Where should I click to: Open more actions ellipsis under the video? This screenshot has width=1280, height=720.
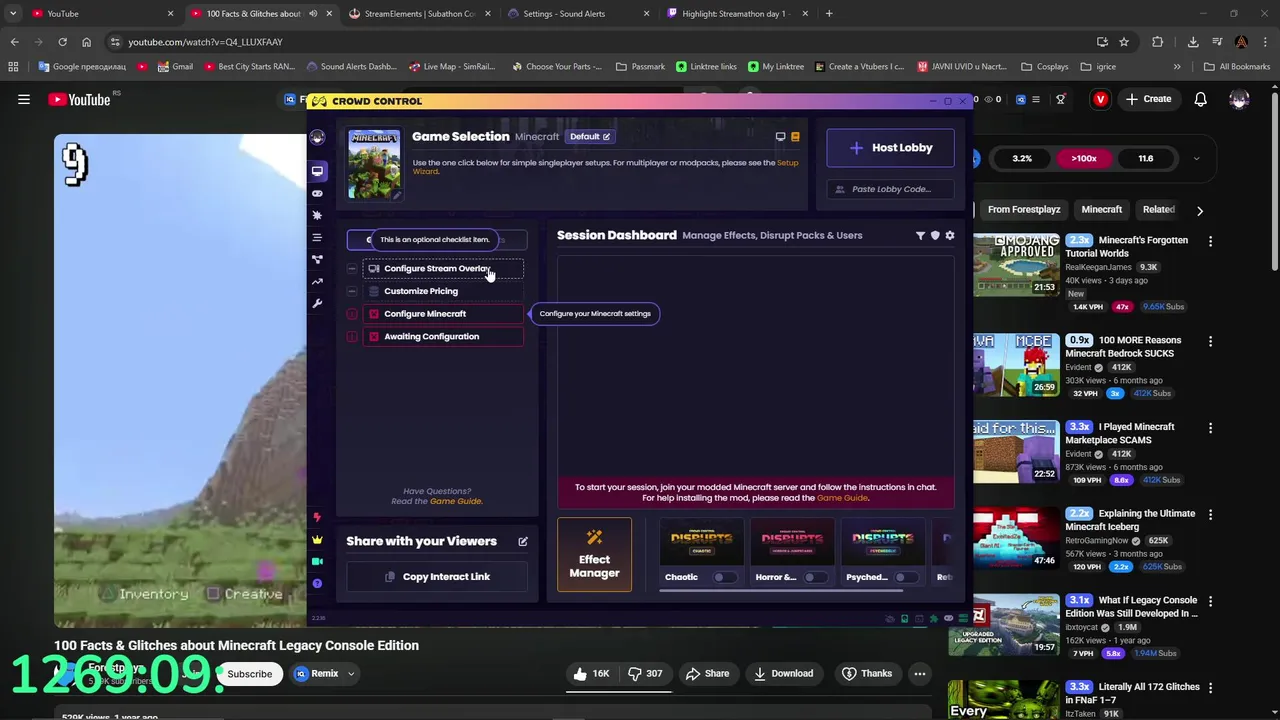(920, 674)
